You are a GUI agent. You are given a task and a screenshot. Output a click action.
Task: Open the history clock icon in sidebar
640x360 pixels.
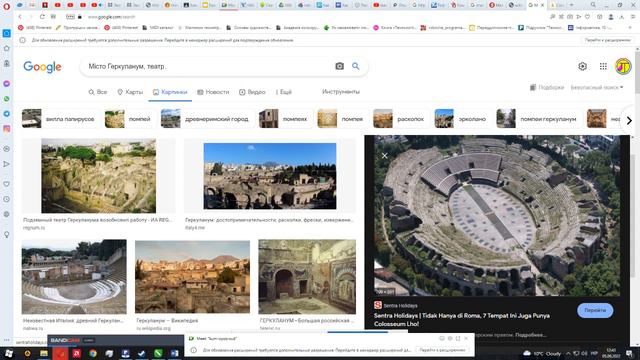point(7,199)
